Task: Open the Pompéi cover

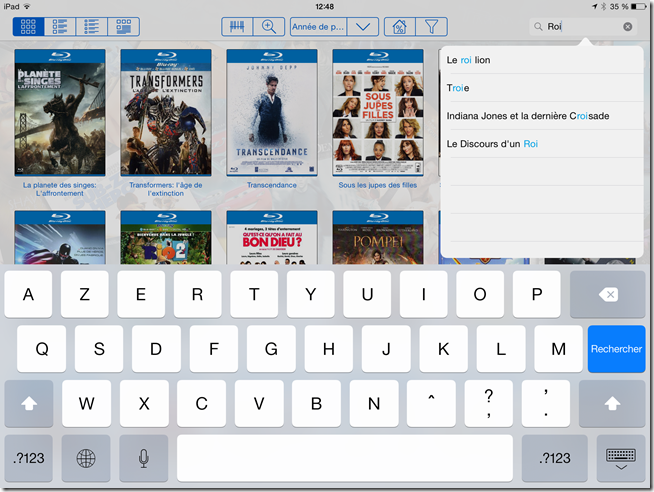Action: [x=378, y=237]
